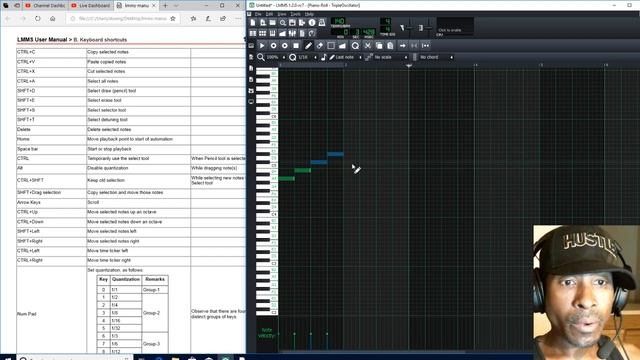Open the Song Editor window icon
Image resolution: width=640 pixels, height=360 pixels.
[x=253, y=33]
